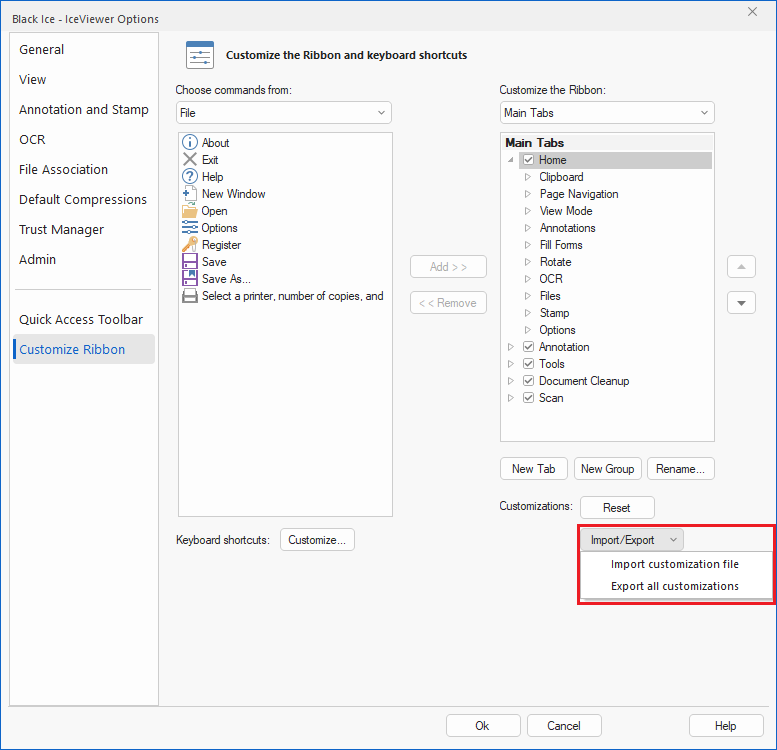Image resolution: width=777 pixels, height=750 pixels.
Task: Expand the Scan tab node
Action: click(510, 398)
